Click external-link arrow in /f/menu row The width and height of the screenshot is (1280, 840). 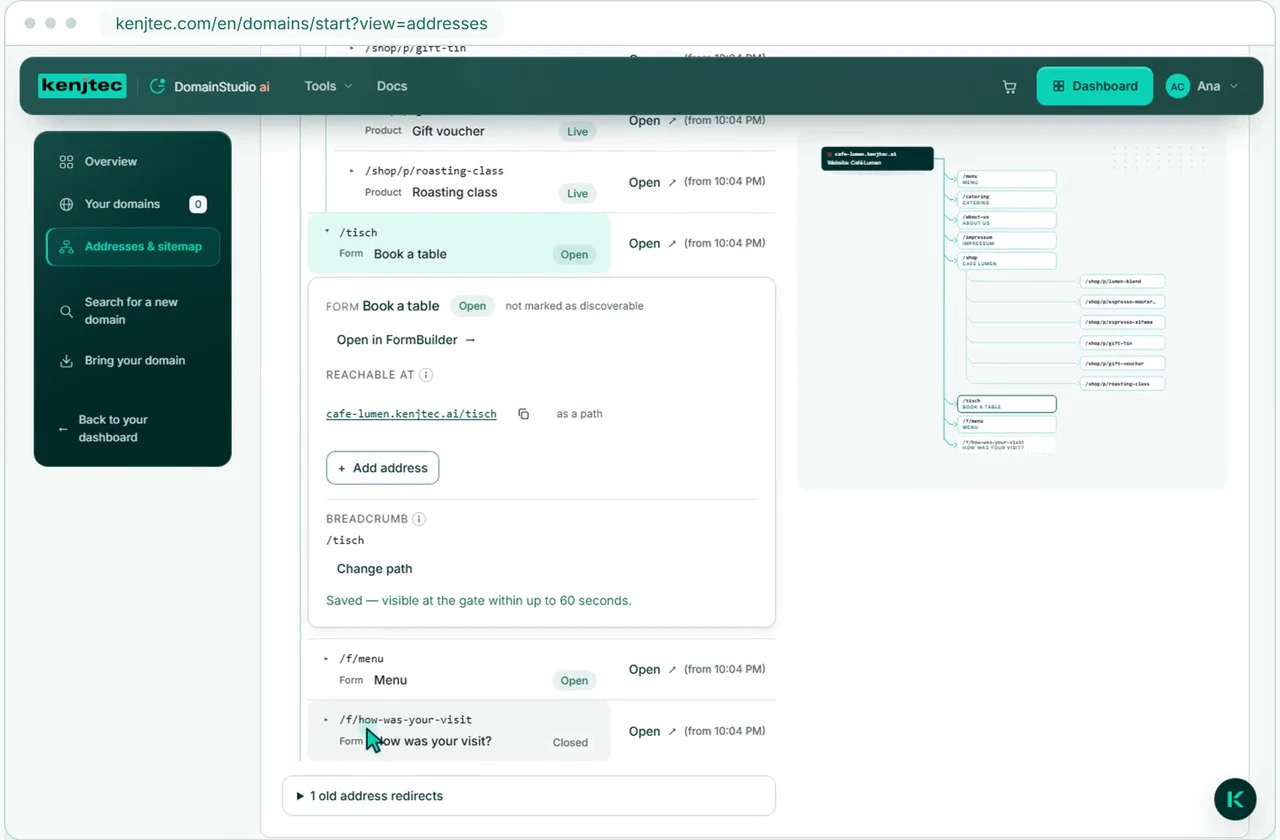[x=672, y=670]
